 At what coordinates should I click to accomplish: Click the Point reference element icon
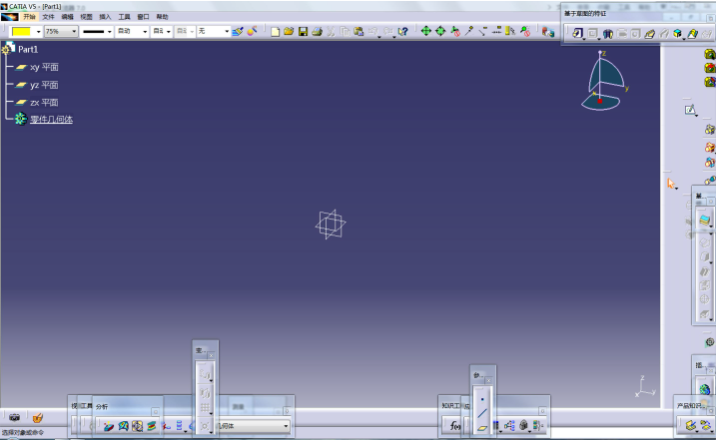[x=482, y=399]
